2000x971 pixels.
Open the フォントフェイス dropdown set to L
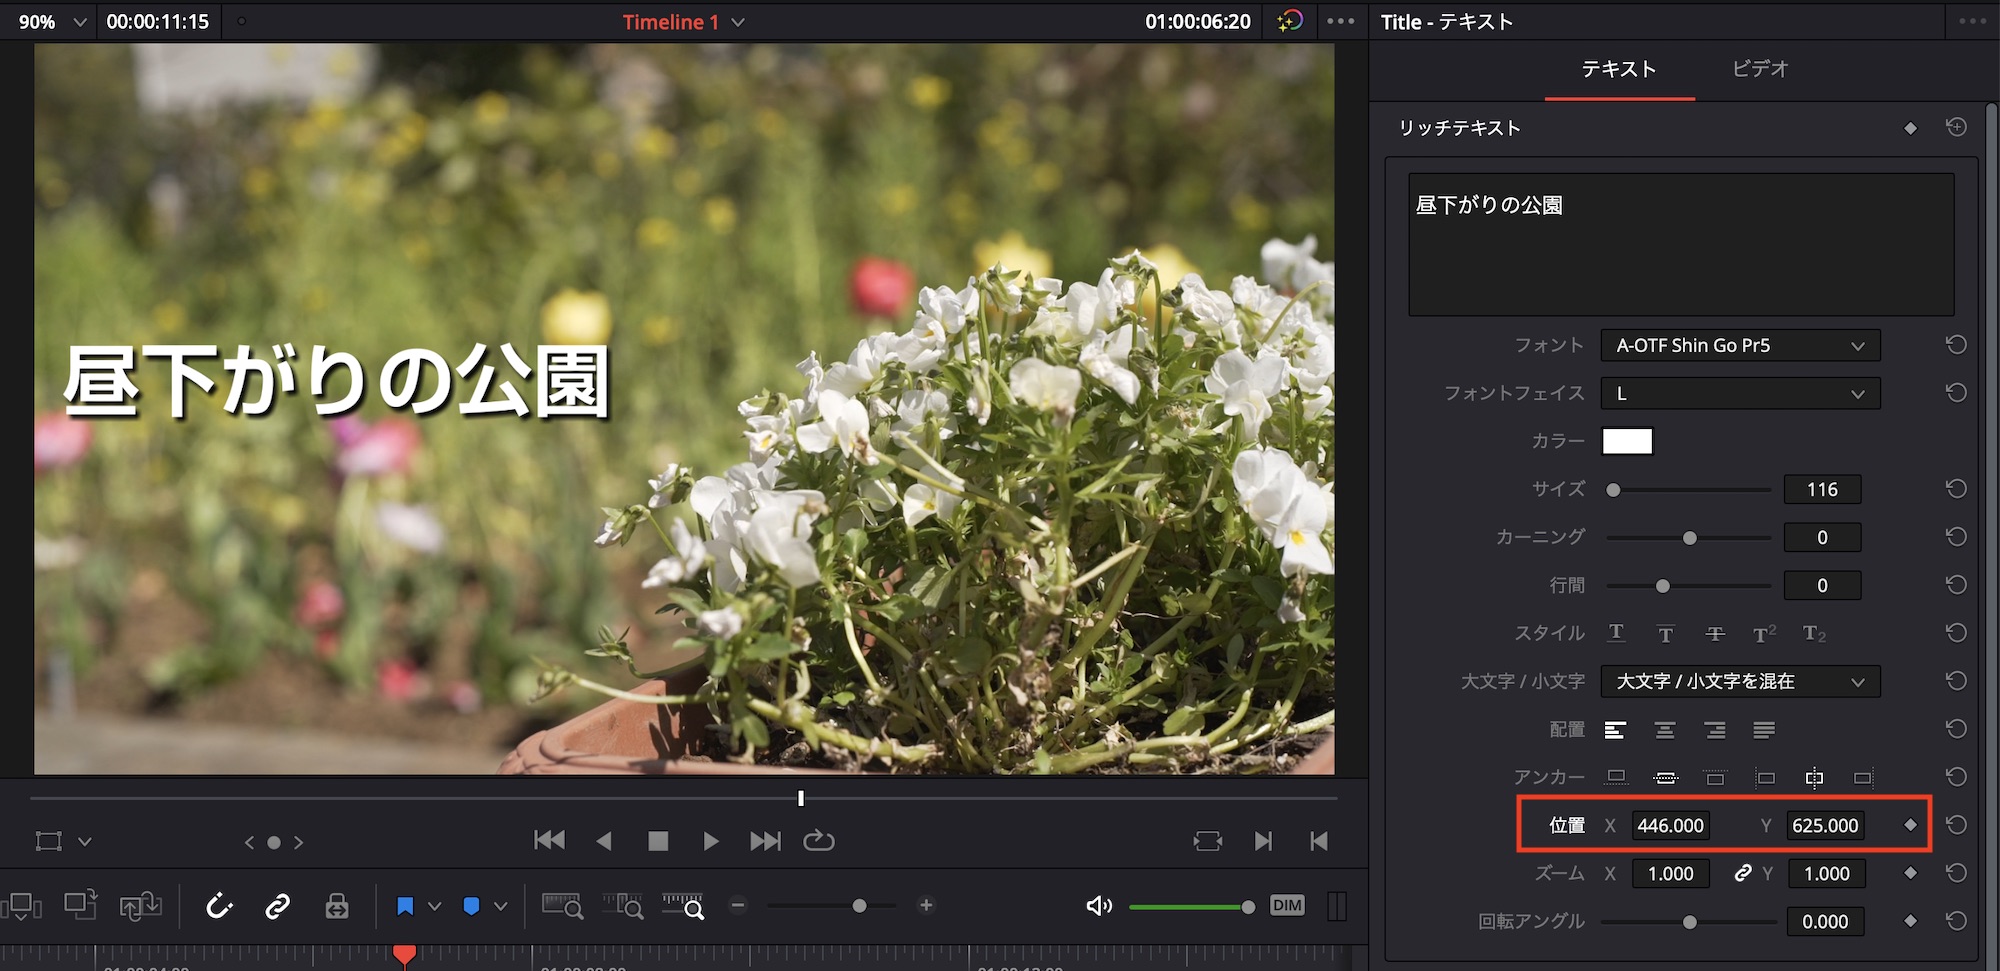click(x=1740, y=393)
